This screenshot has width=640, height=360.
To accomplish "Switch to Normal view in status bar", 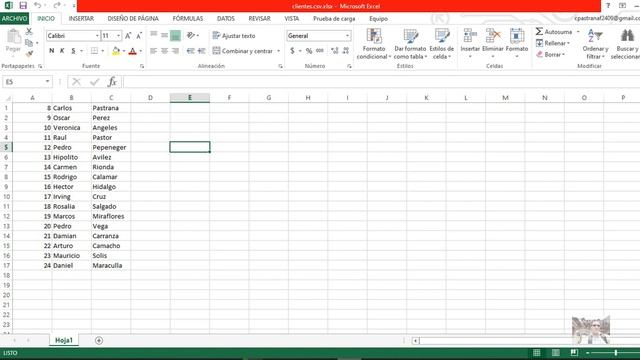I will click(536, 353).
